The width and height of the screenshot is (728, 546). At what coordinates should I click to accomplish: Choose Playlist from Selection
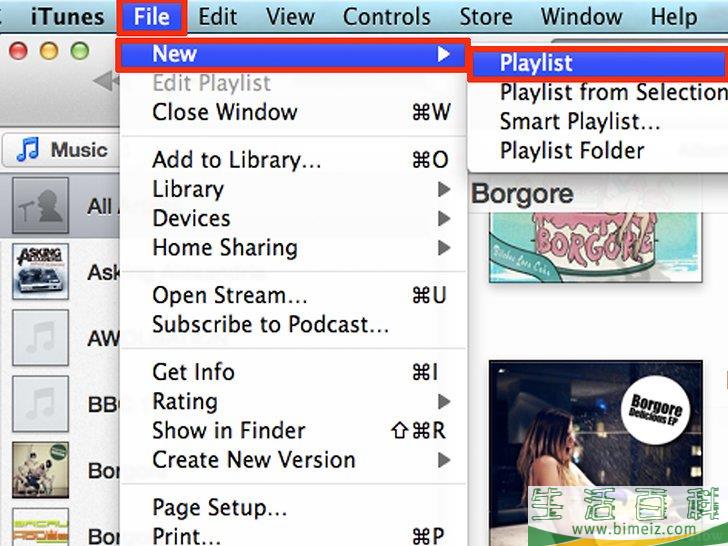coord(614,92)
